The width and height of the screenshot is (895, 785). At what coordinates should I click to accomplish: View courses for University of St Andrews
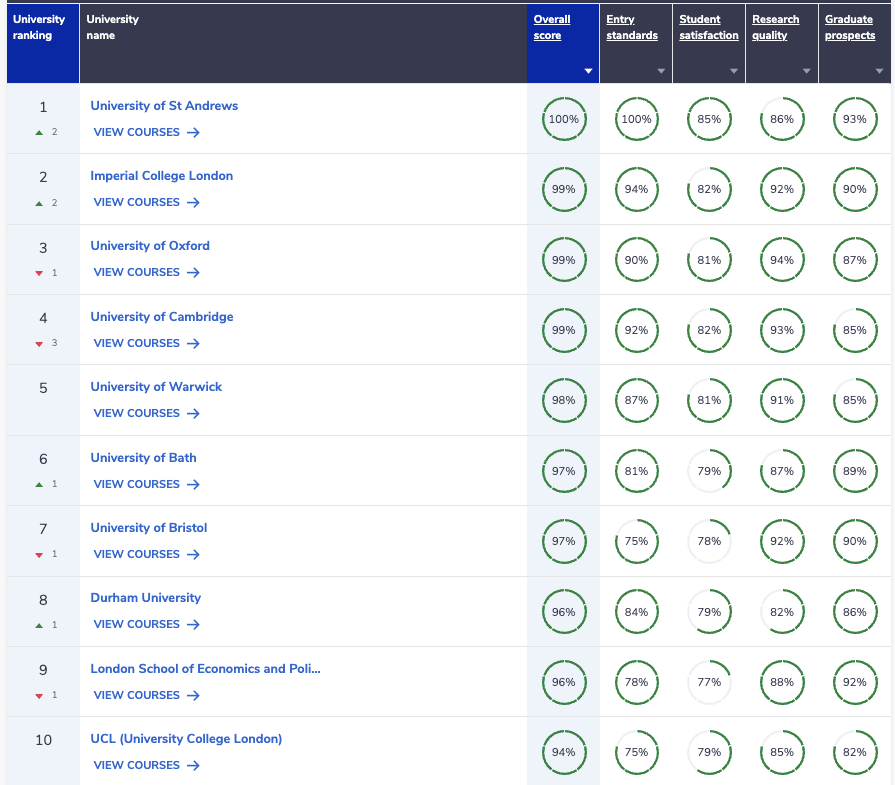pyautogui.click(x=147, y=132)
